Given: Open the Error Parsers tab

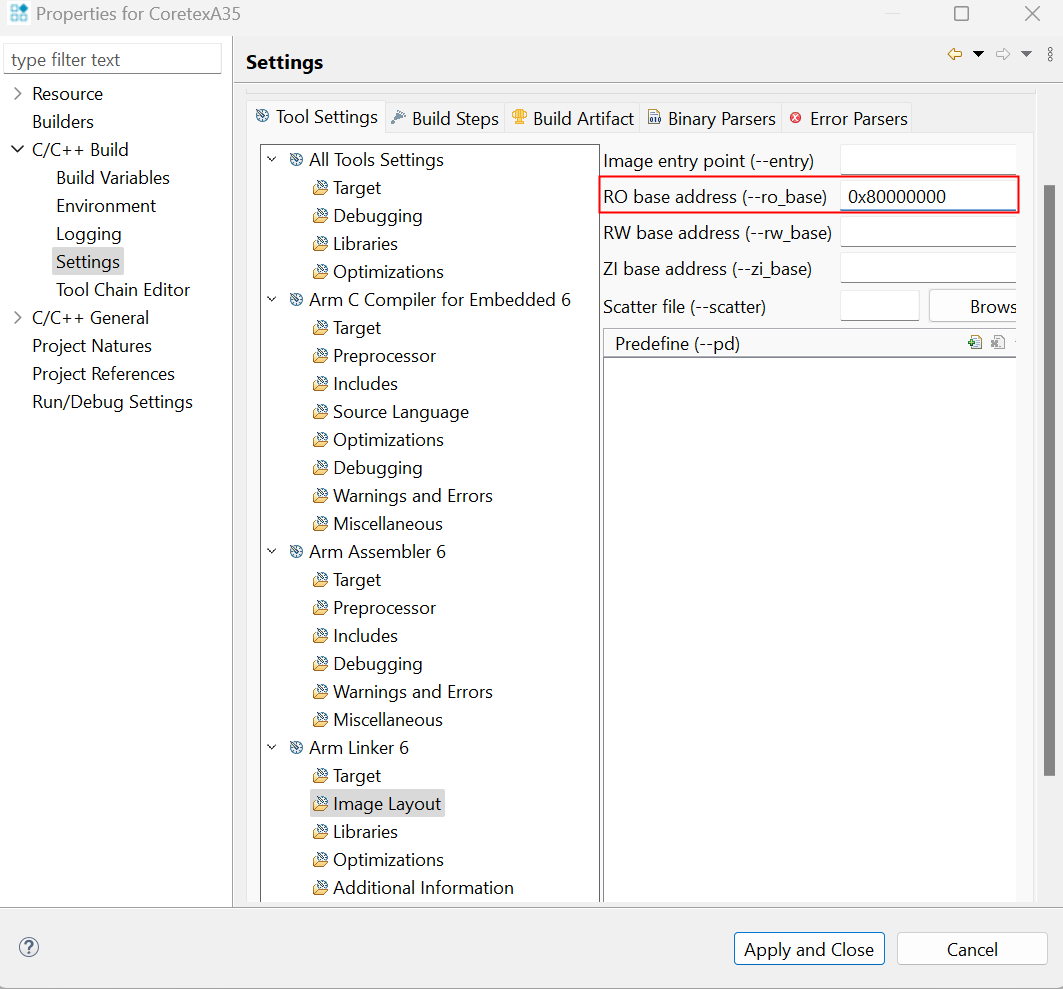Looking at the screenshot, I should pos(848,118).
